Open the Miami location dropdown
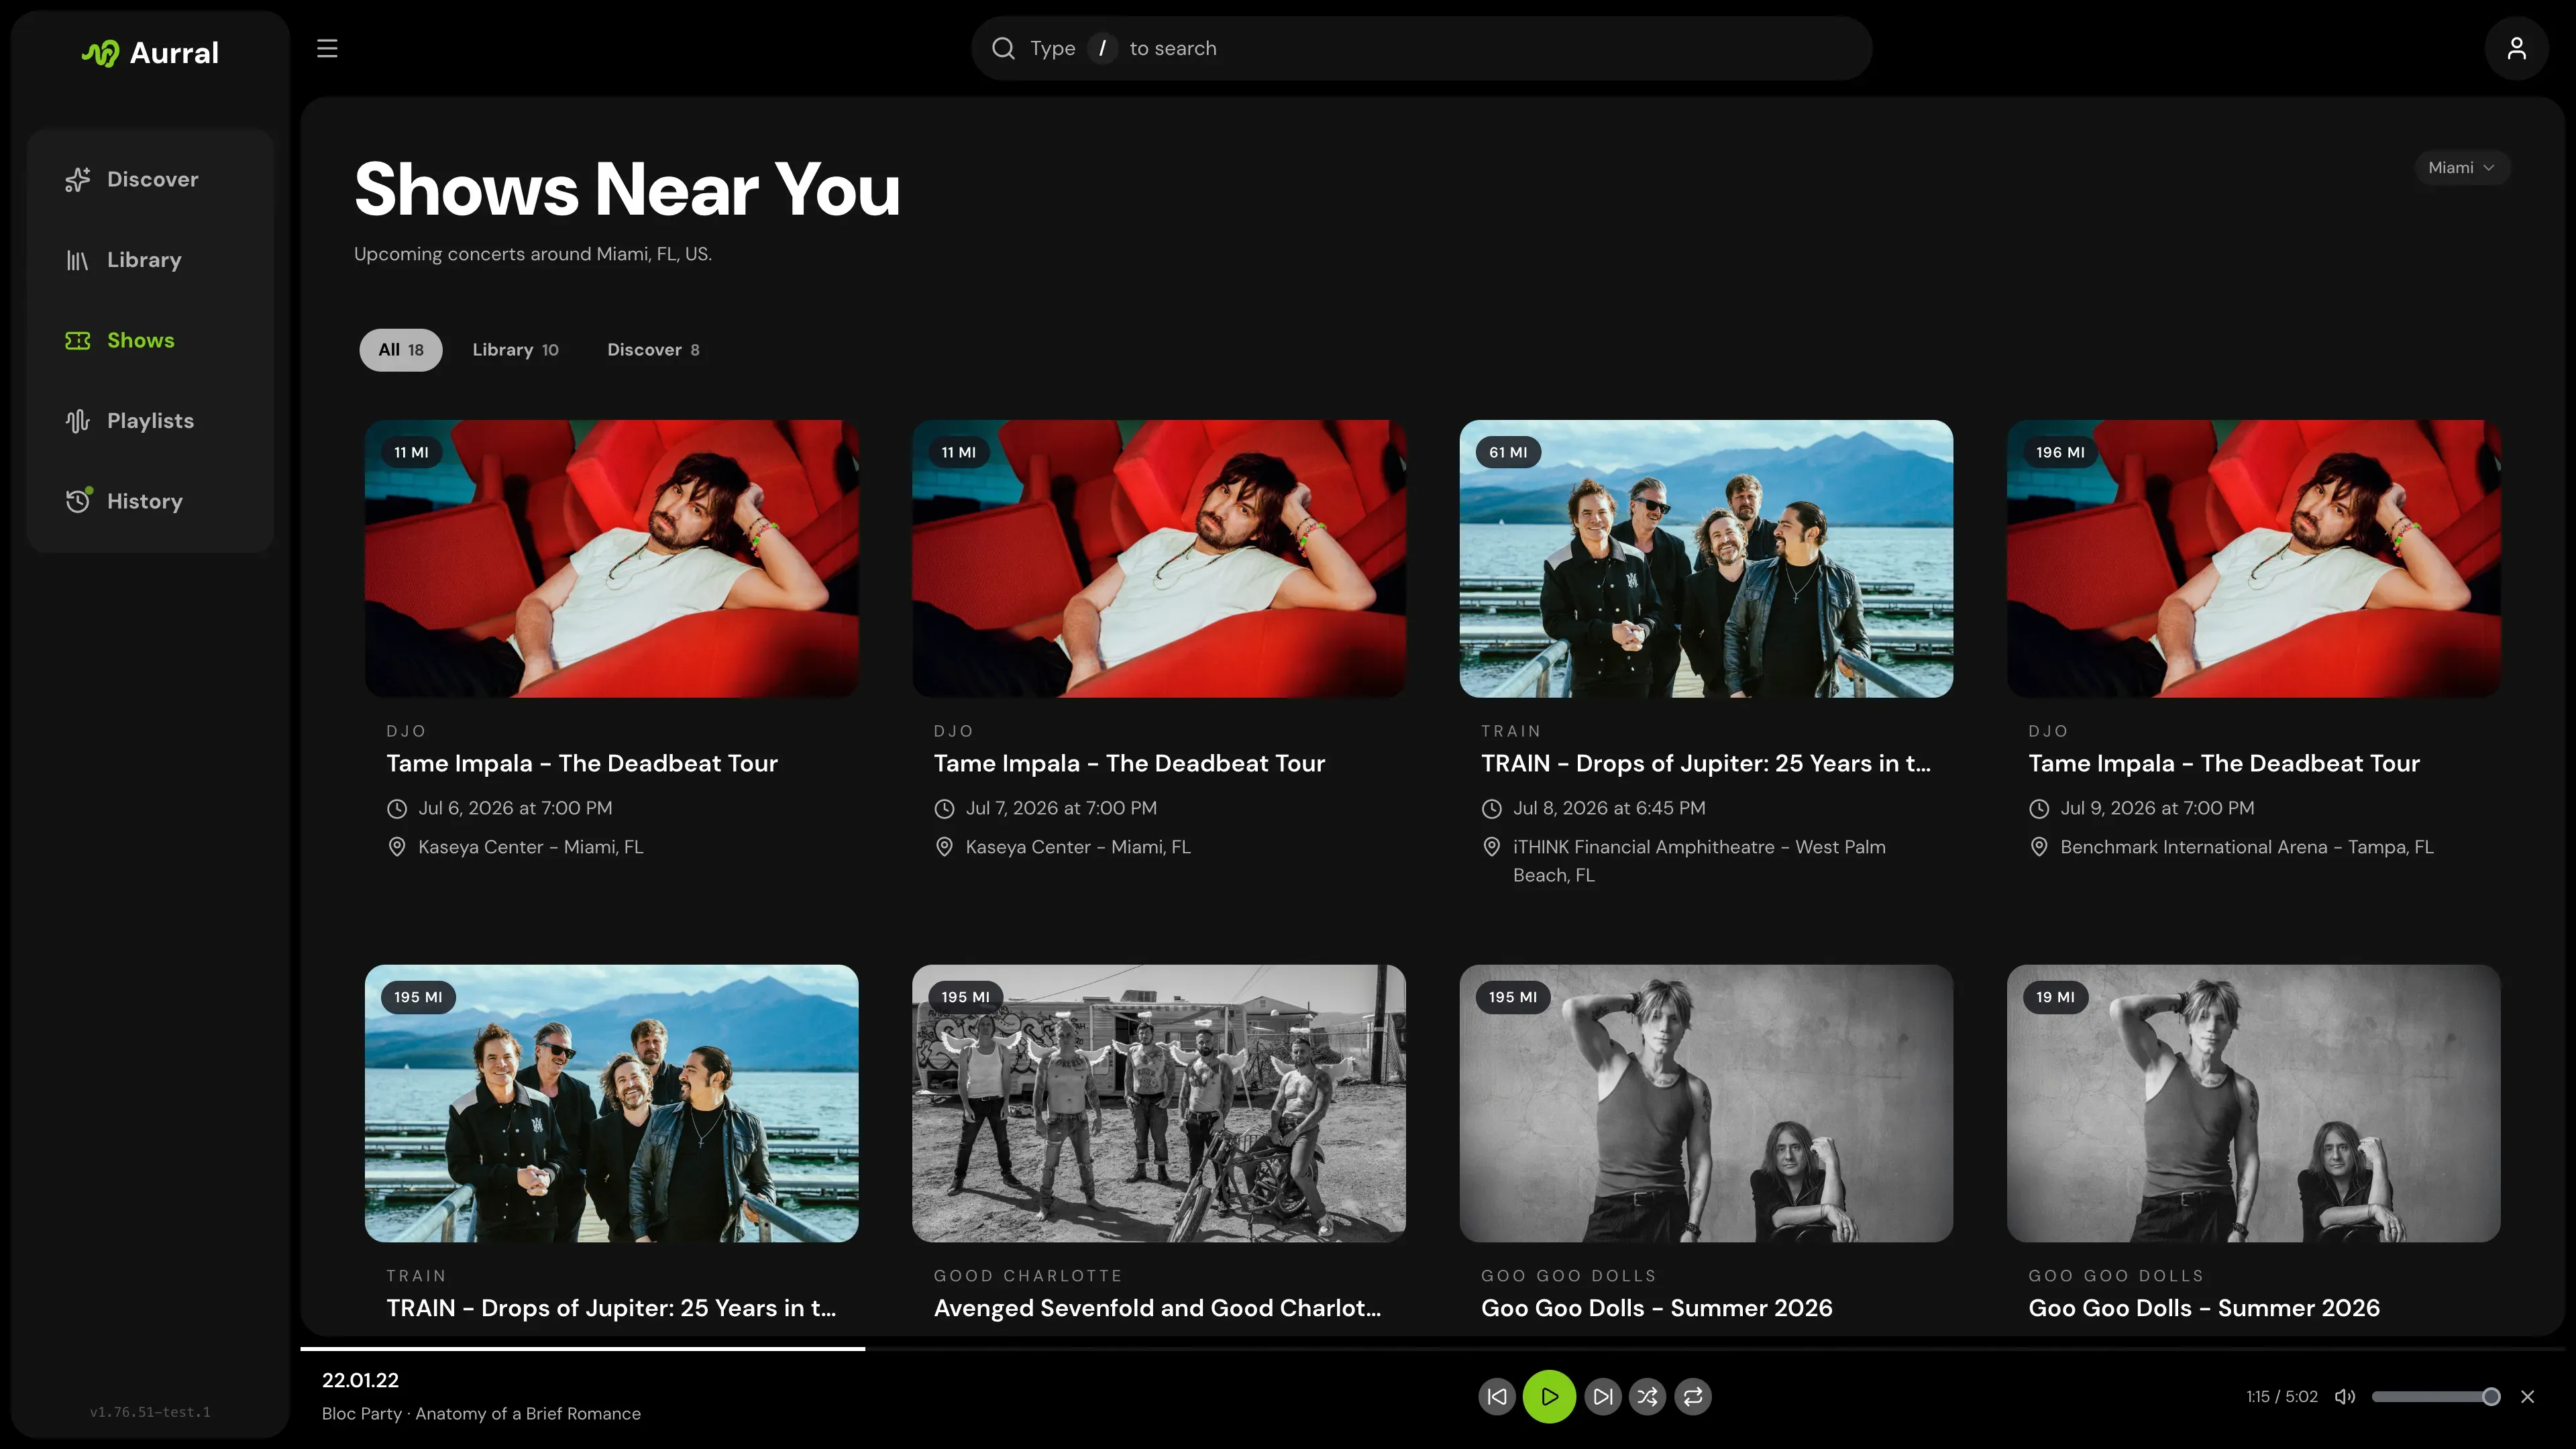Image resolution: width=2576 pixels, height=1449 pixels. pyautogui.click(x=2461, y=168)
